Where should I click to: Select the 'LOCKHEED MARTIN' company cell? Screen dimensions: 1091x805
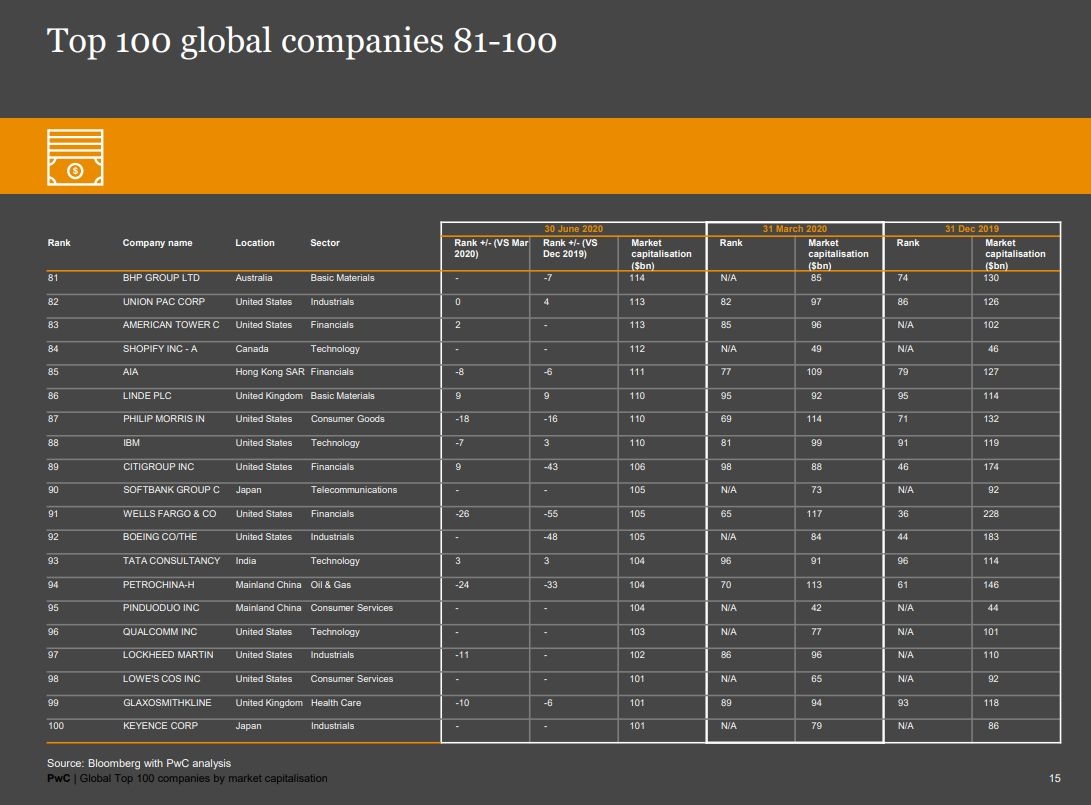(x=168, y=655)
